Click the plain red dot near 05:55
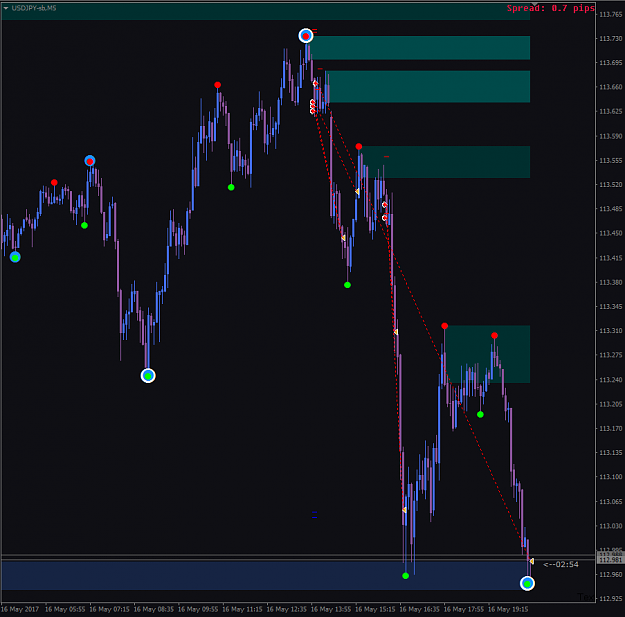 click(x=54, y=183)
